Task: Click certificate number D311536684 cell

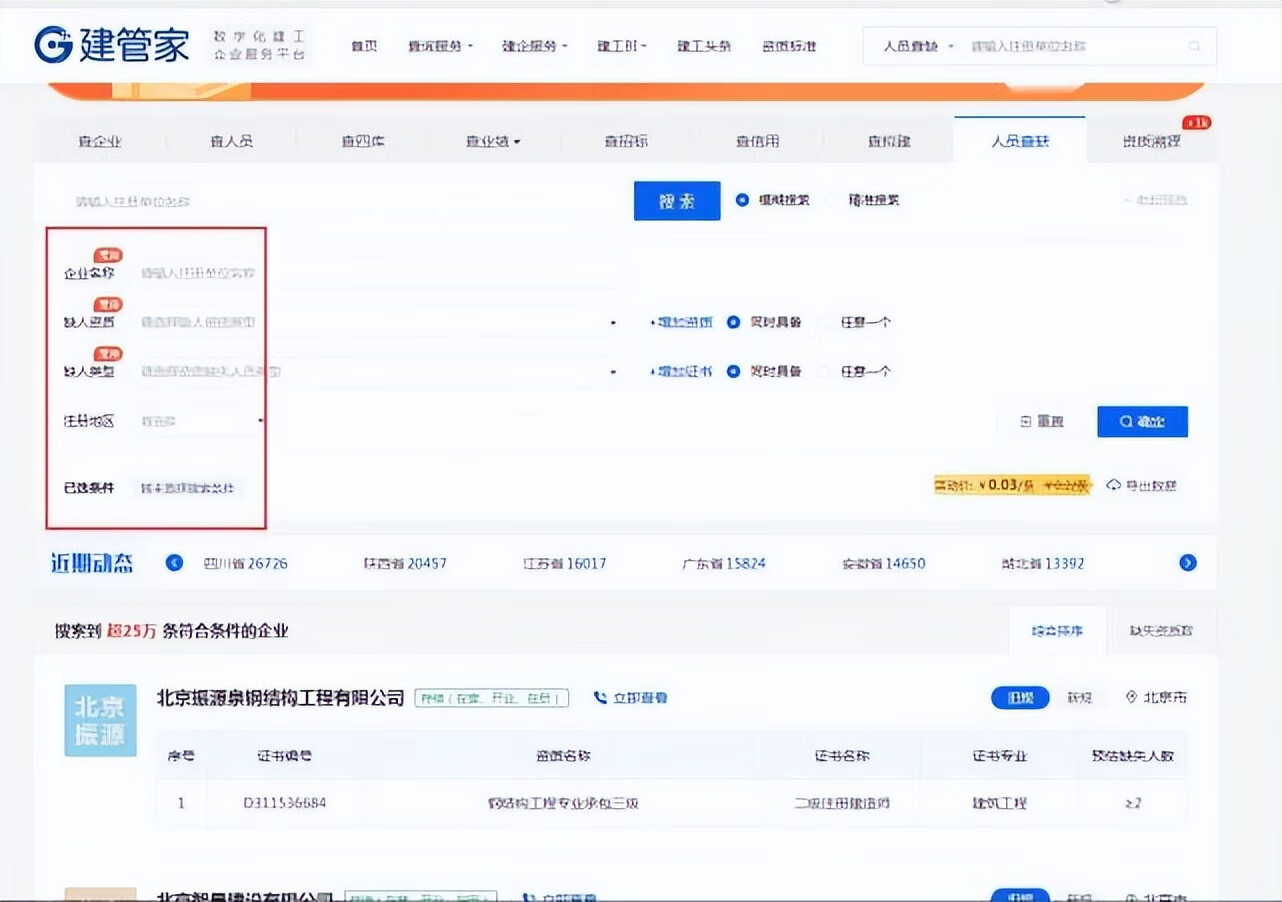Action: point(285,803)
